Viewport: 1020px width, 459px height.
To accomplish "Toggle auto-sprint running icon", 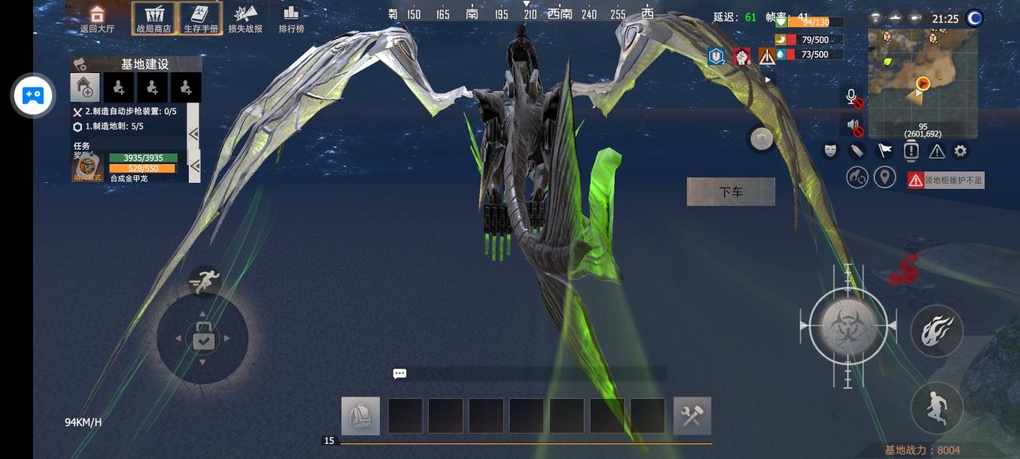I will pyautogui.click(x=204, y=282).
